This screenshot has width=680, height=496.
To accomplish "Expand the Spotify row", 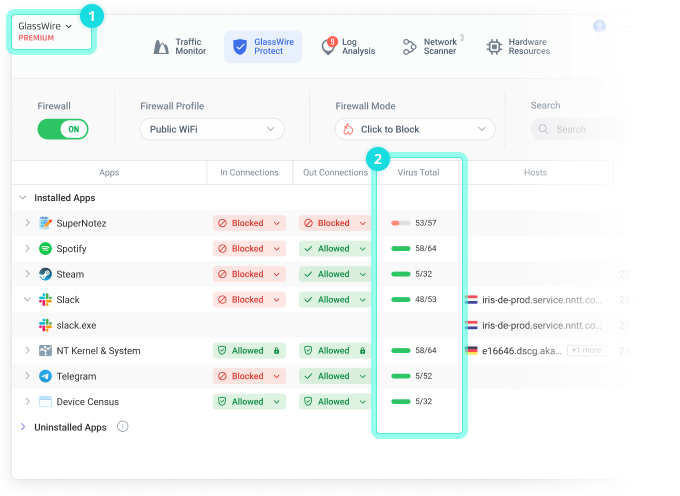I will pos(27,248).
